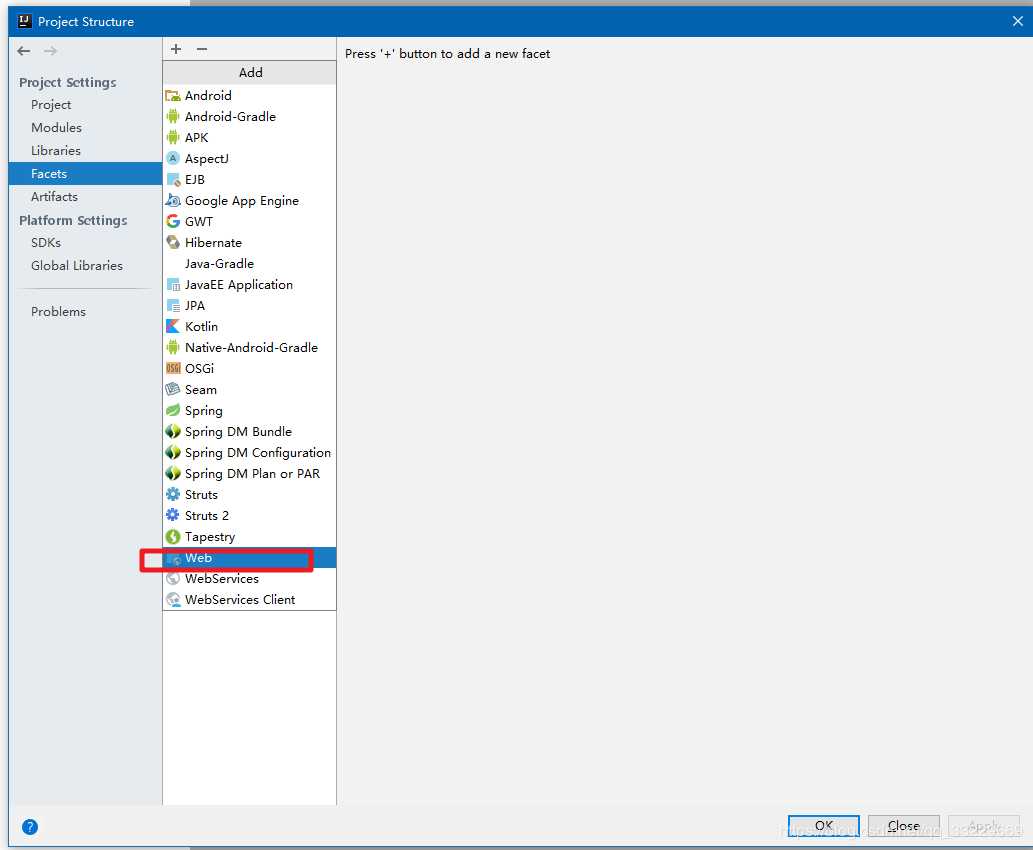This screenshot has height=850, width=1033.
Task: Click the Kotlin icon
Action: 173,326
